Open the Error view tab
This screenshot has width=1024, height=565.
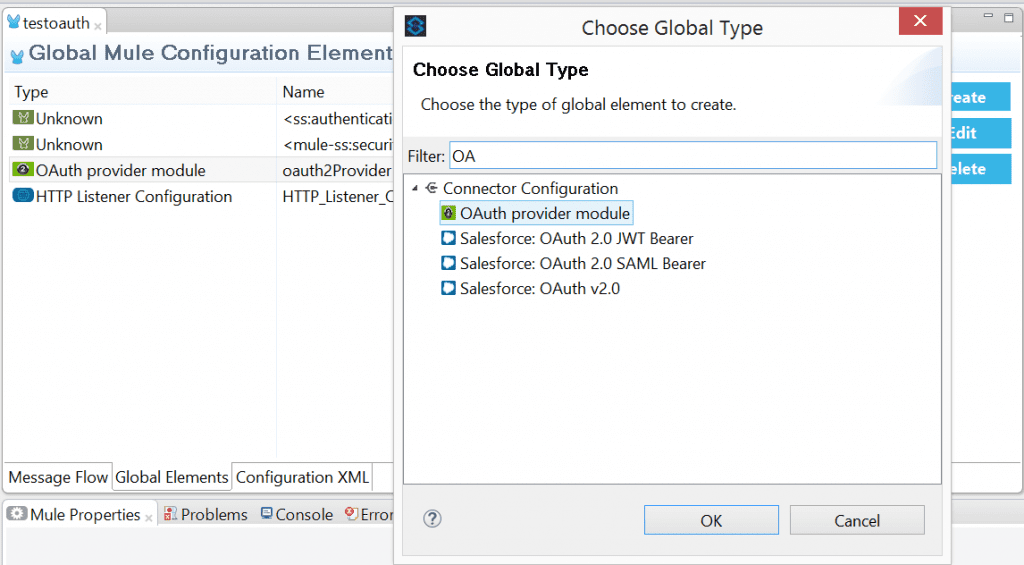[377, 515]
